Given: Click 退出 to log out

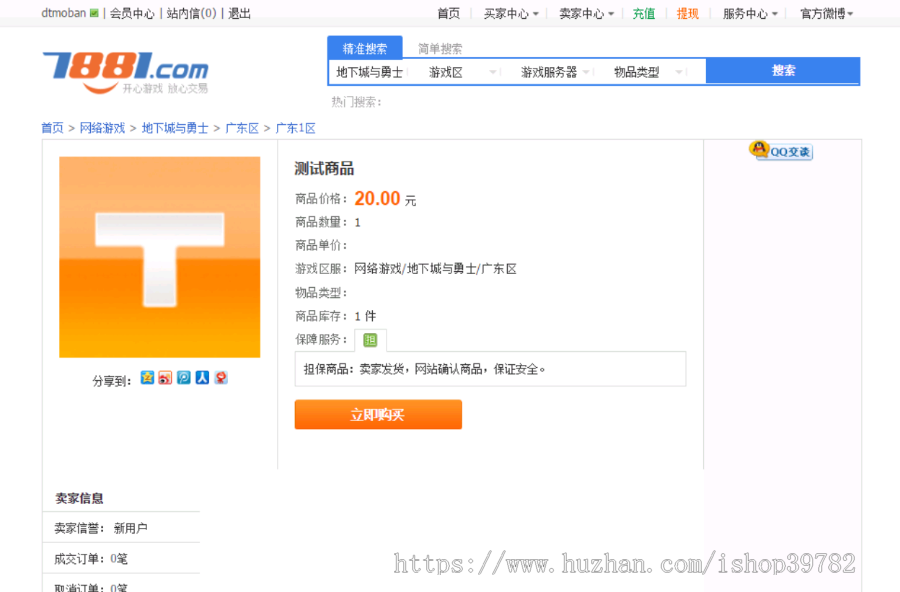Looking at the screenshot, I should click(x=239, y=14).
